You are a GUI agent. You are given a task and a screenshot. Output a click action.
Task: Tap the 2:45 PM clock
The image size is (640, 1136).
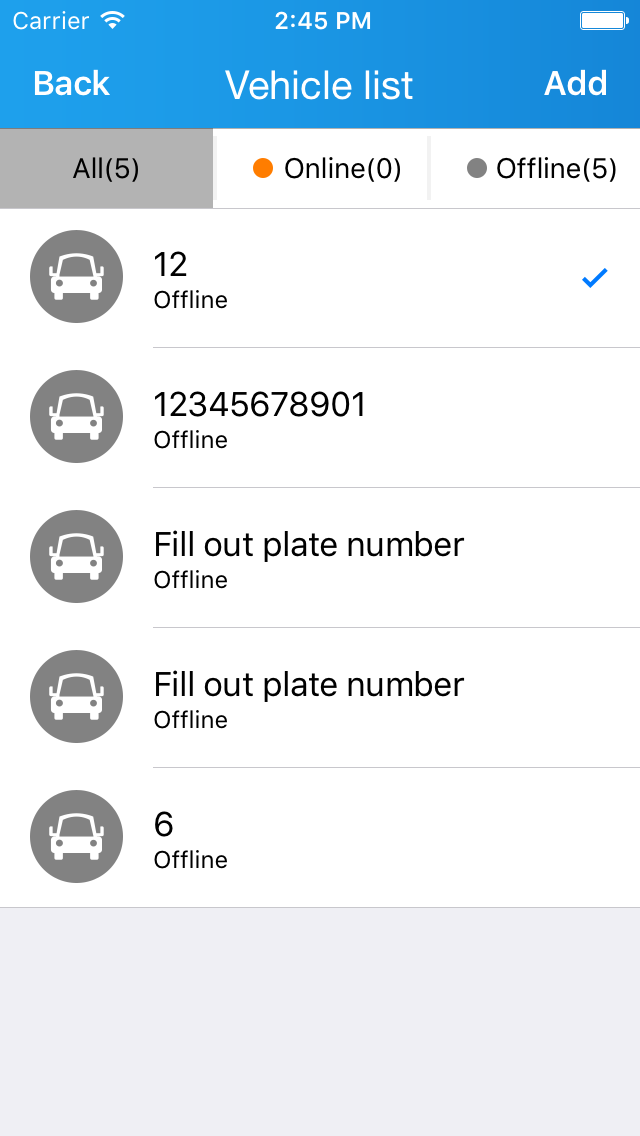(322, 20)
